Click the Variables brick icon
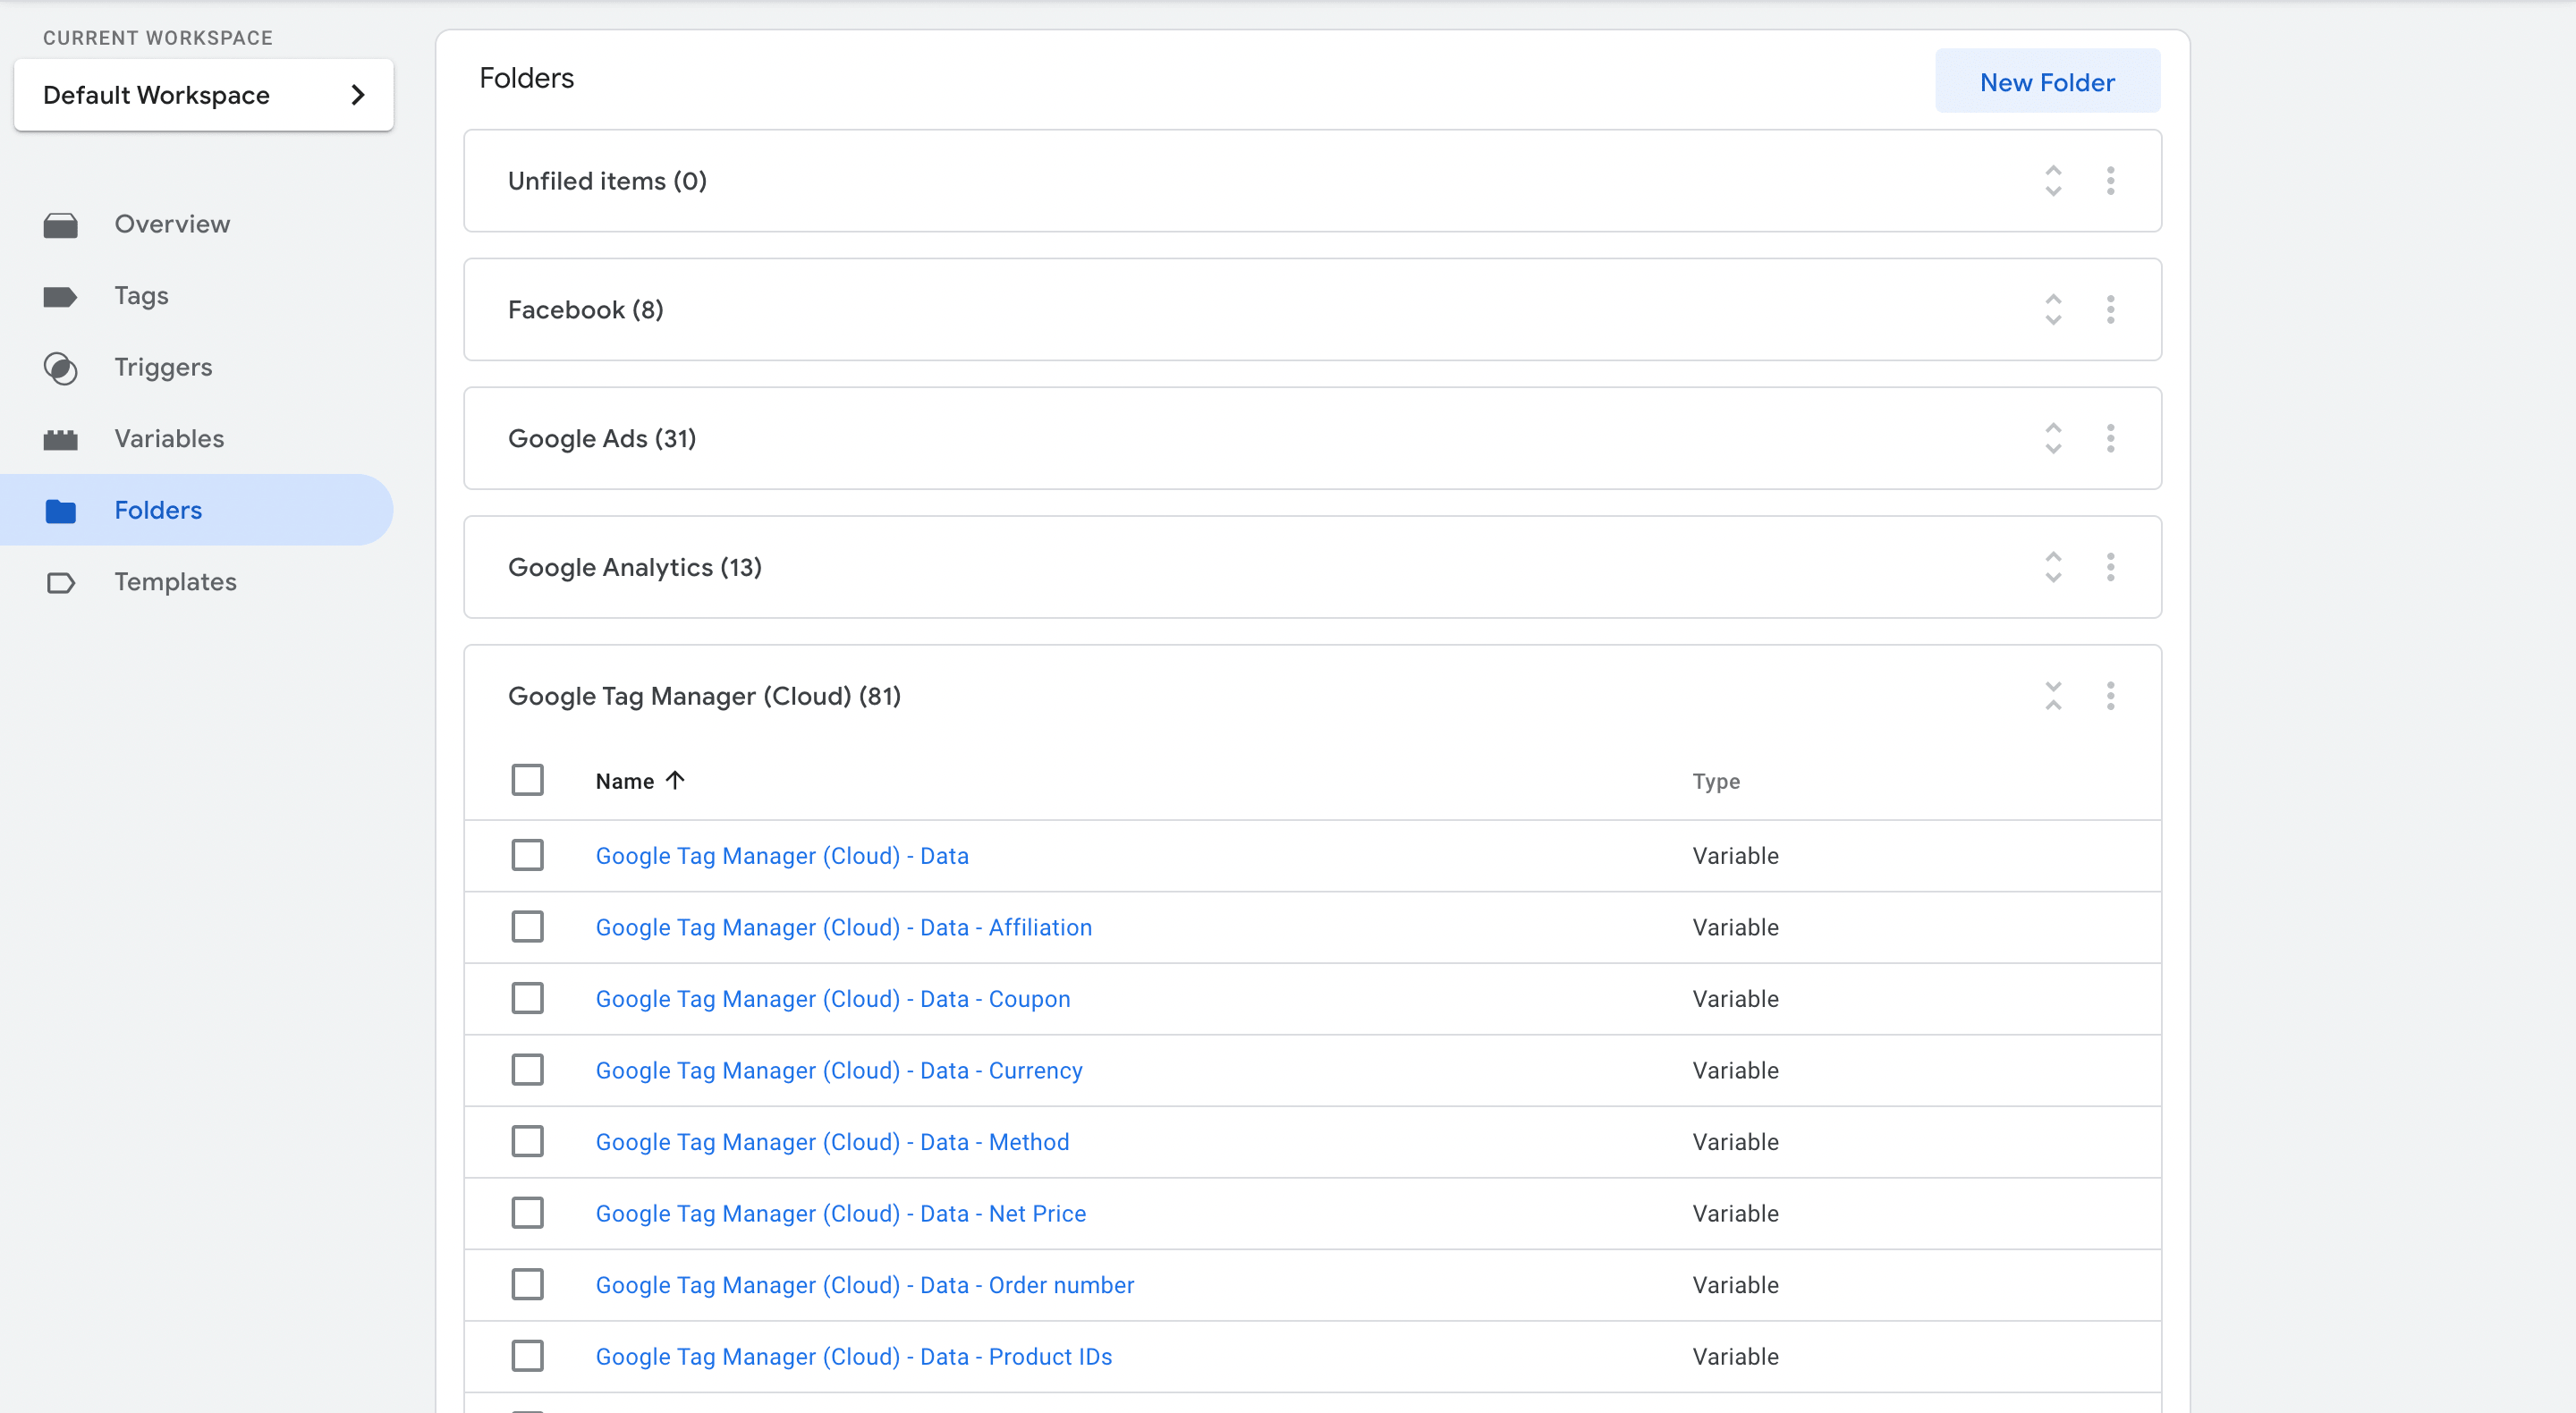The height and width of the screenshot is (1413, 2576). pyautogui.click(x=60, y=440)
